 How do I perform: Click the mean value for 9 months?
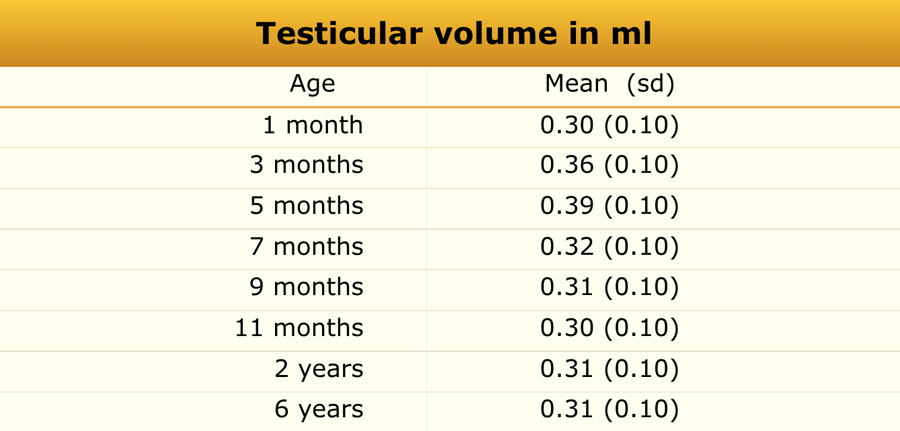609,288
